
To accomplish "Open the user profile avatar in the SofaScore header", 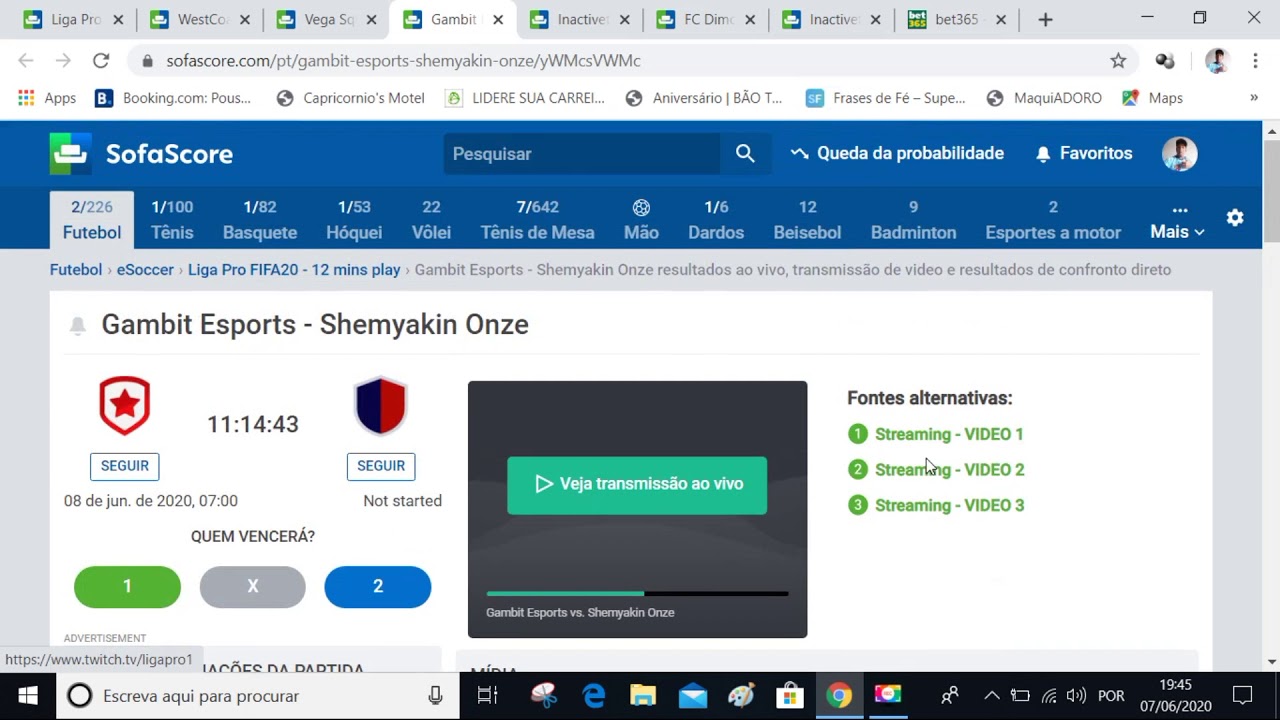I will [x=1180, y=153].
